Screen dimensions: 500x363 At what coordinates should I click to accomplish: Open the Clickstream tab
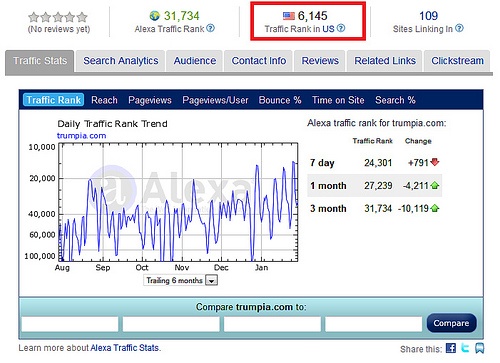click(457, 61)
